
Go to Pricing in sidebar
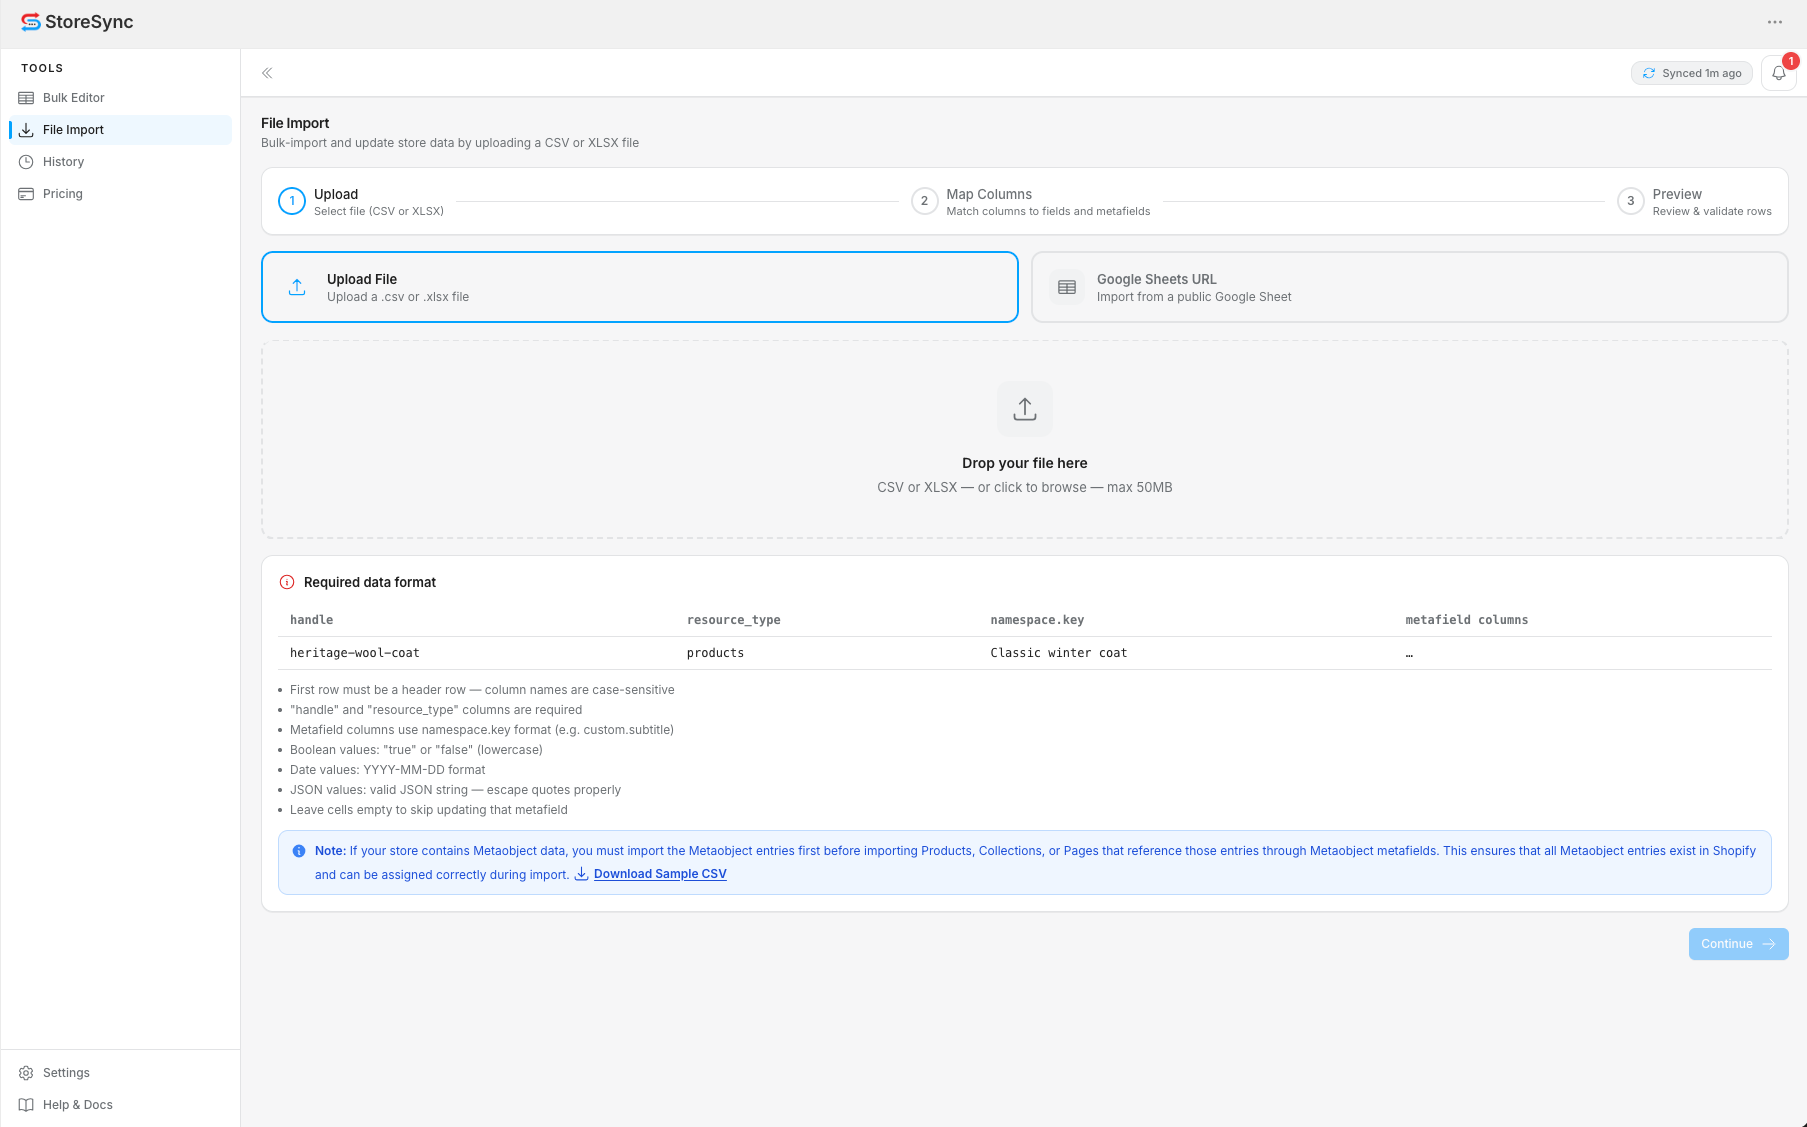120,194
